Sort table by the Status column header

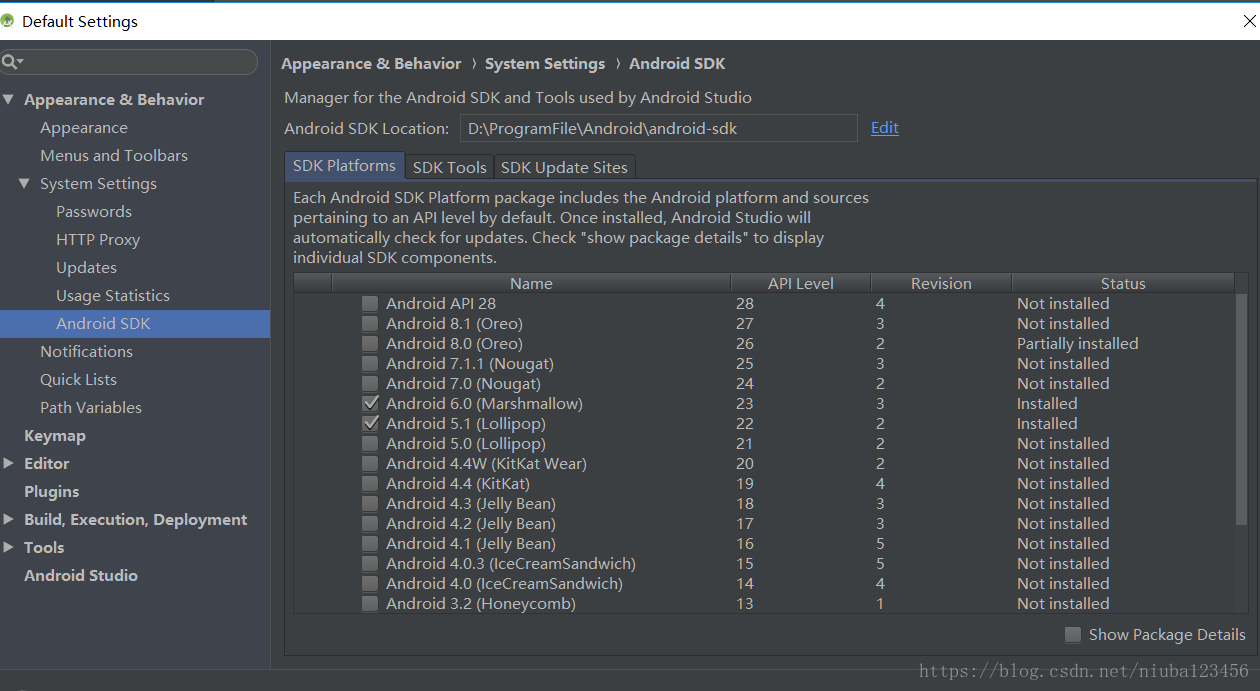click(1123, 283)
